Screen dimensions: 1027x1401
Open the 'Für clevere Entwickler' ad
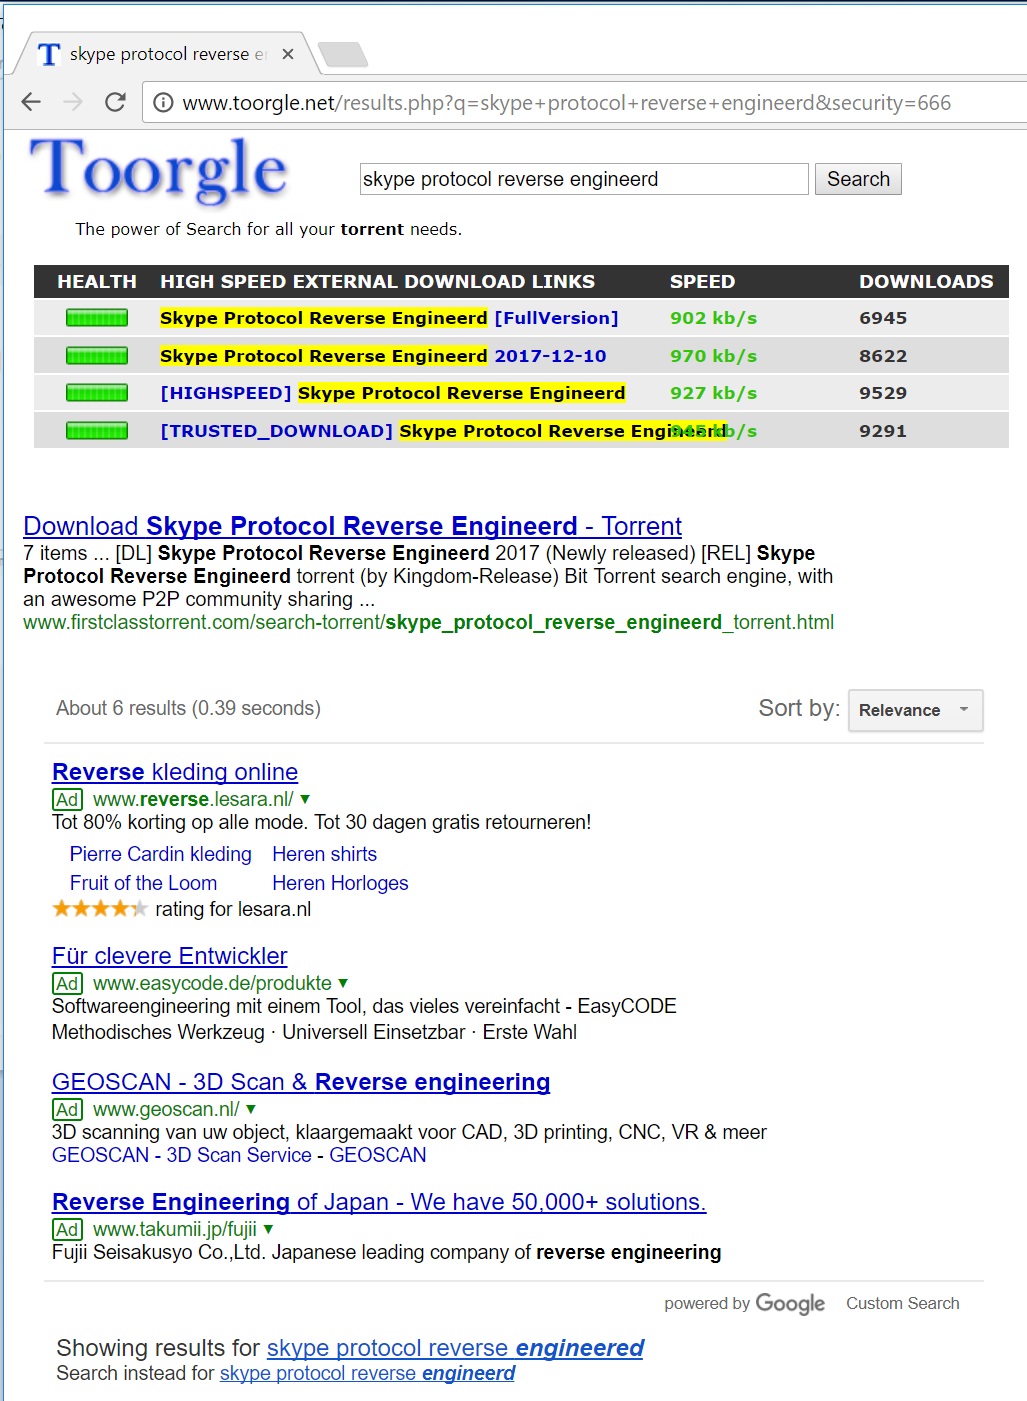[170, 956]
